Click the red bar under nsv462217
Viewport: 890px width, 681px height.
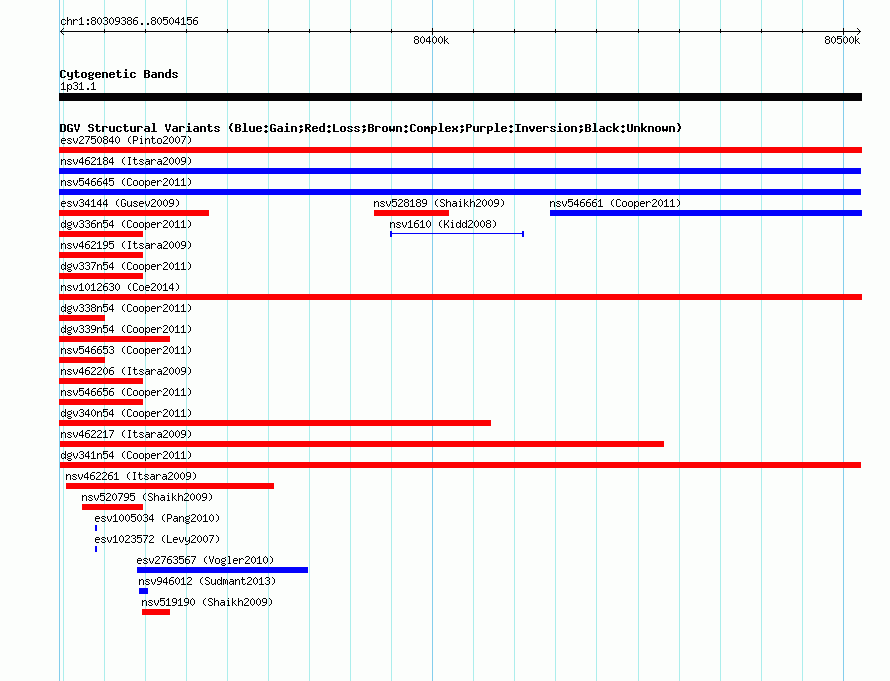(x=362, y=444)
